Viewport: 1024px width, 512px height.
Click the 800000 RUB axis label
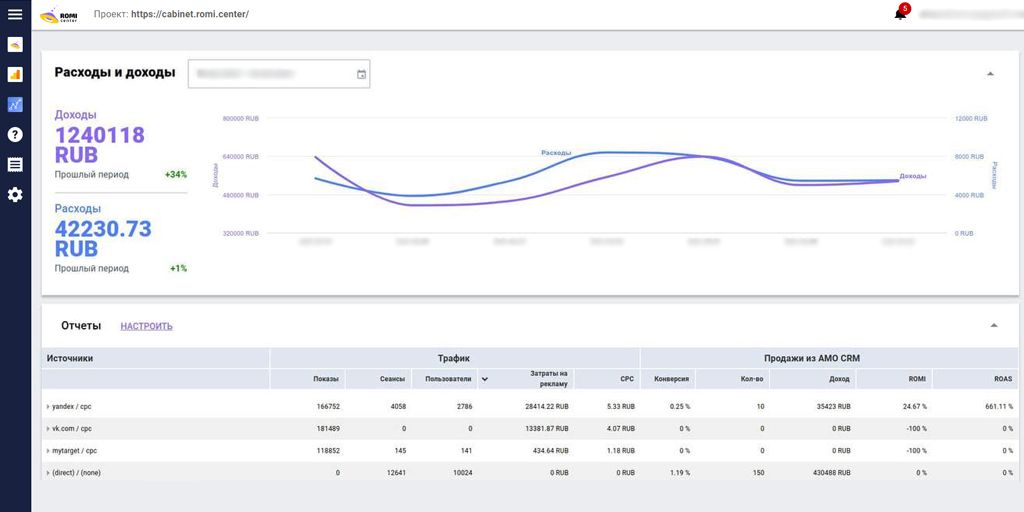[241, 119]
